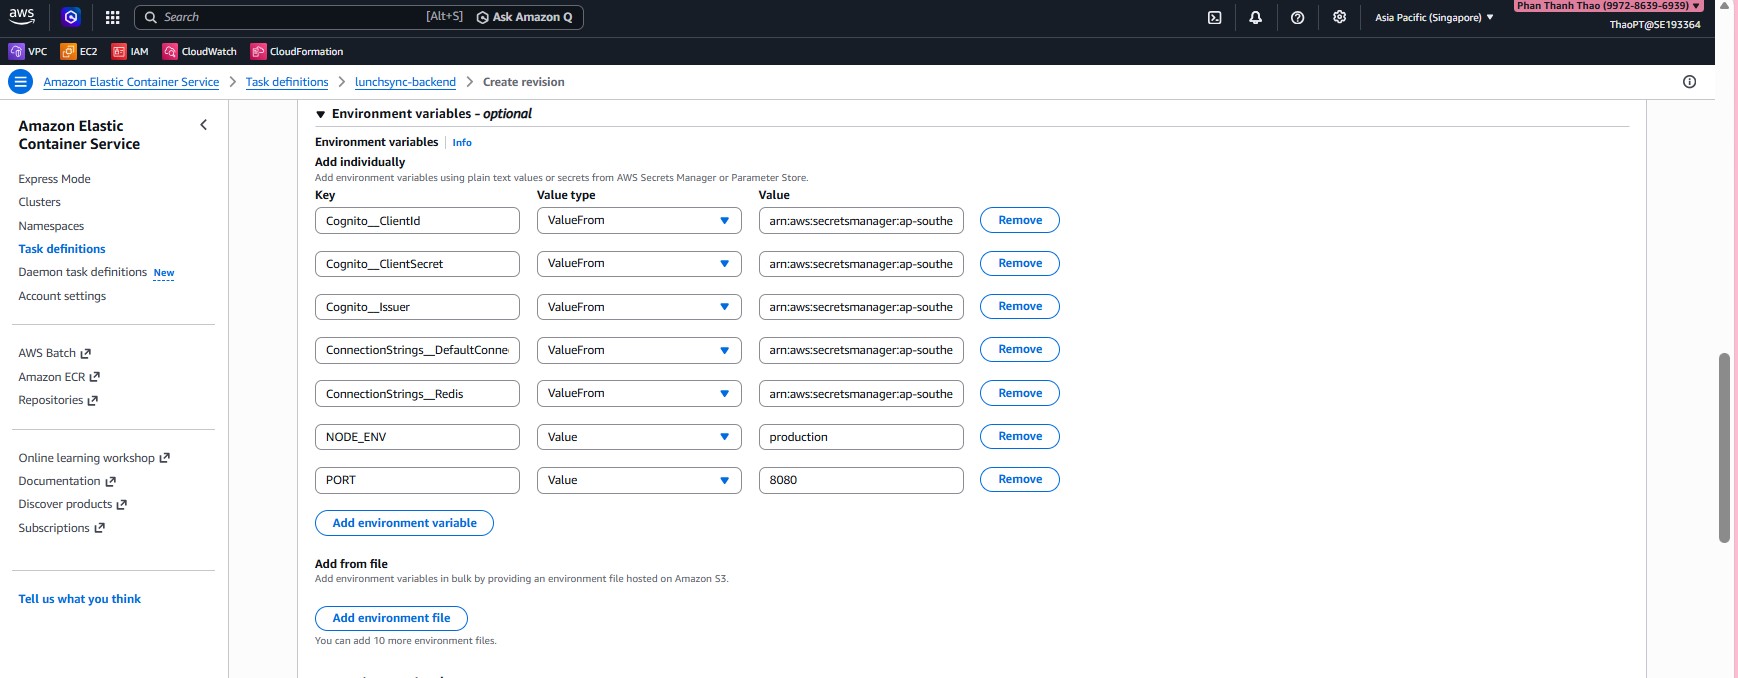Remove the Cognito__ClientSecret variable
The width and height of the screenshot is (1738, 678).
(1020, 263)
